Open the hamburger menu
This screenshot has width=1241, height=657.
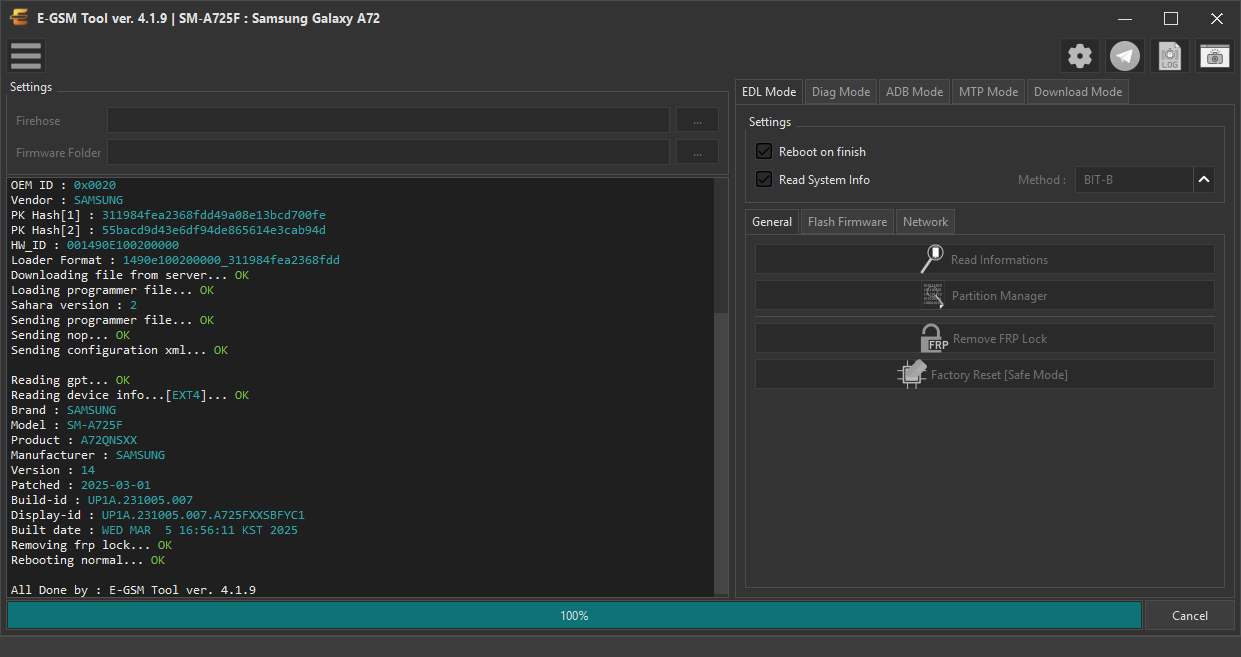click(26, 56)
